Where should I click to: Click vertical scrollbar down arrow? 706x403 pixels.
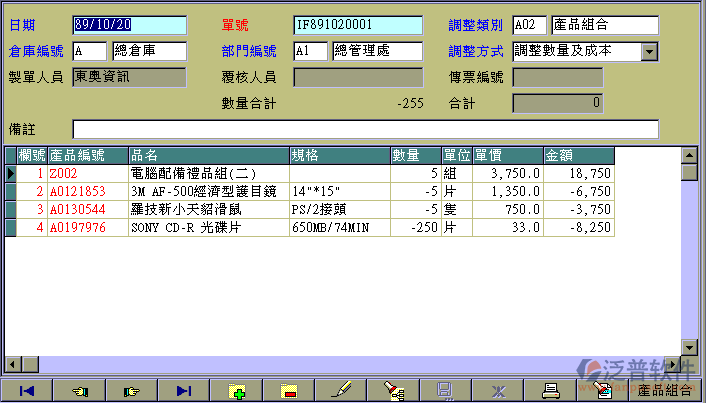coord(689,347)
